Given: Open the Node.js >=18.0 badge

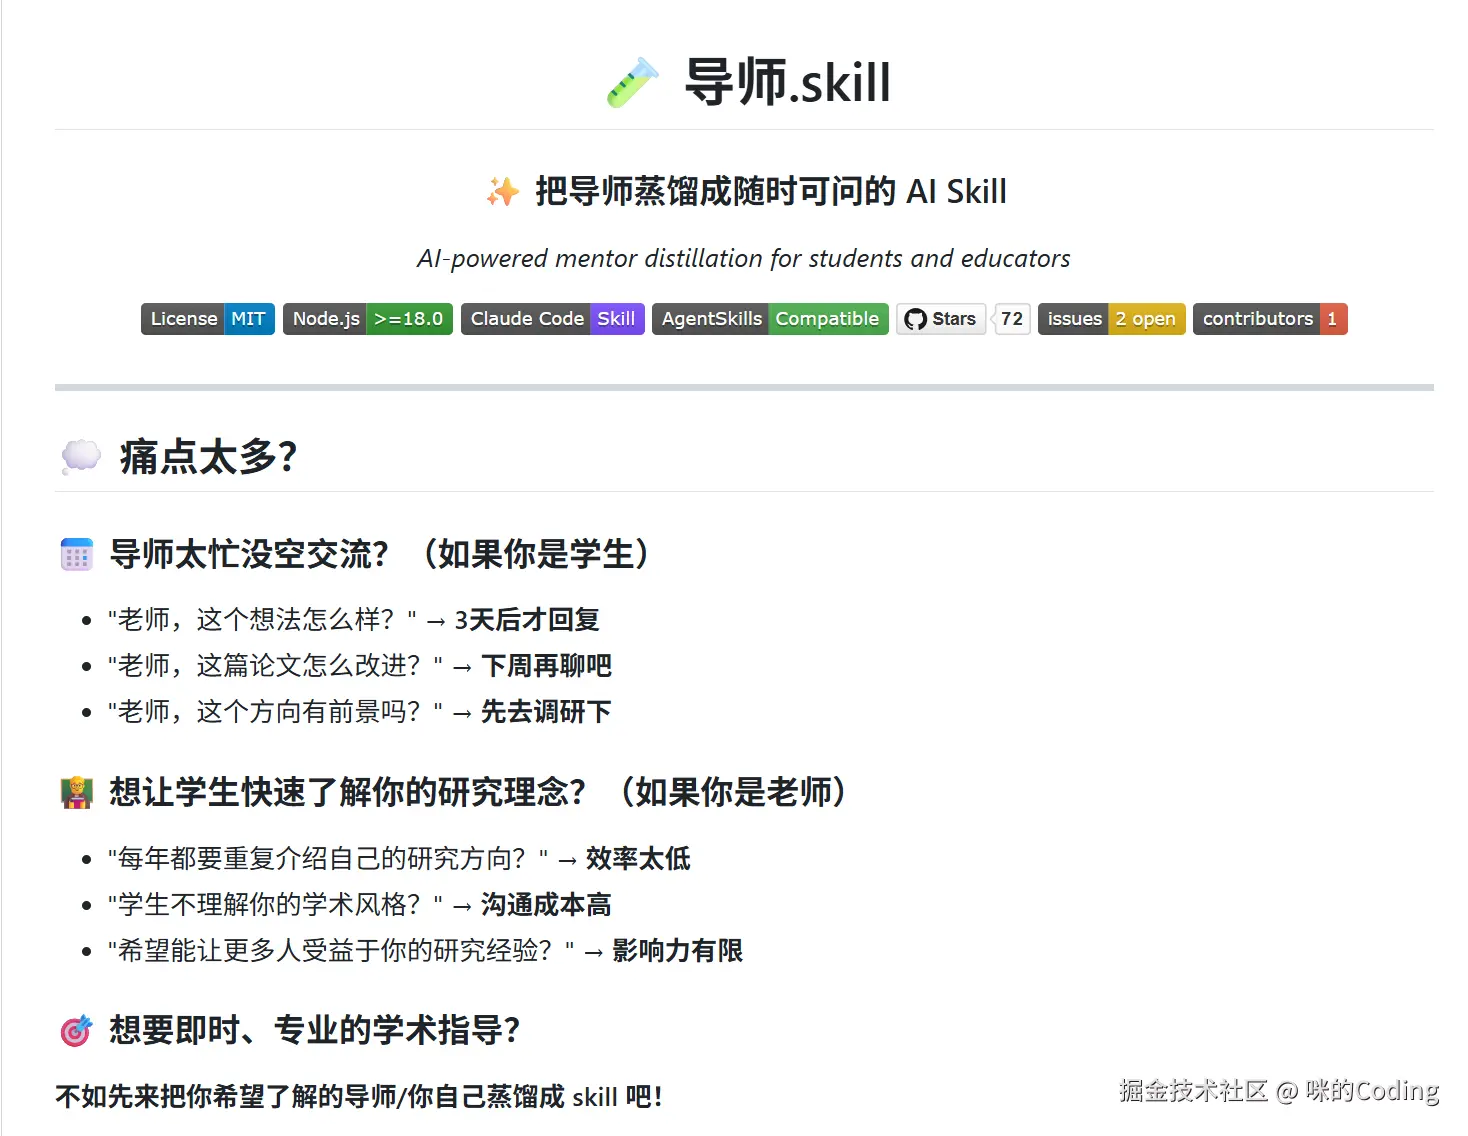Looking at the screenshot, I should [368, 319].
